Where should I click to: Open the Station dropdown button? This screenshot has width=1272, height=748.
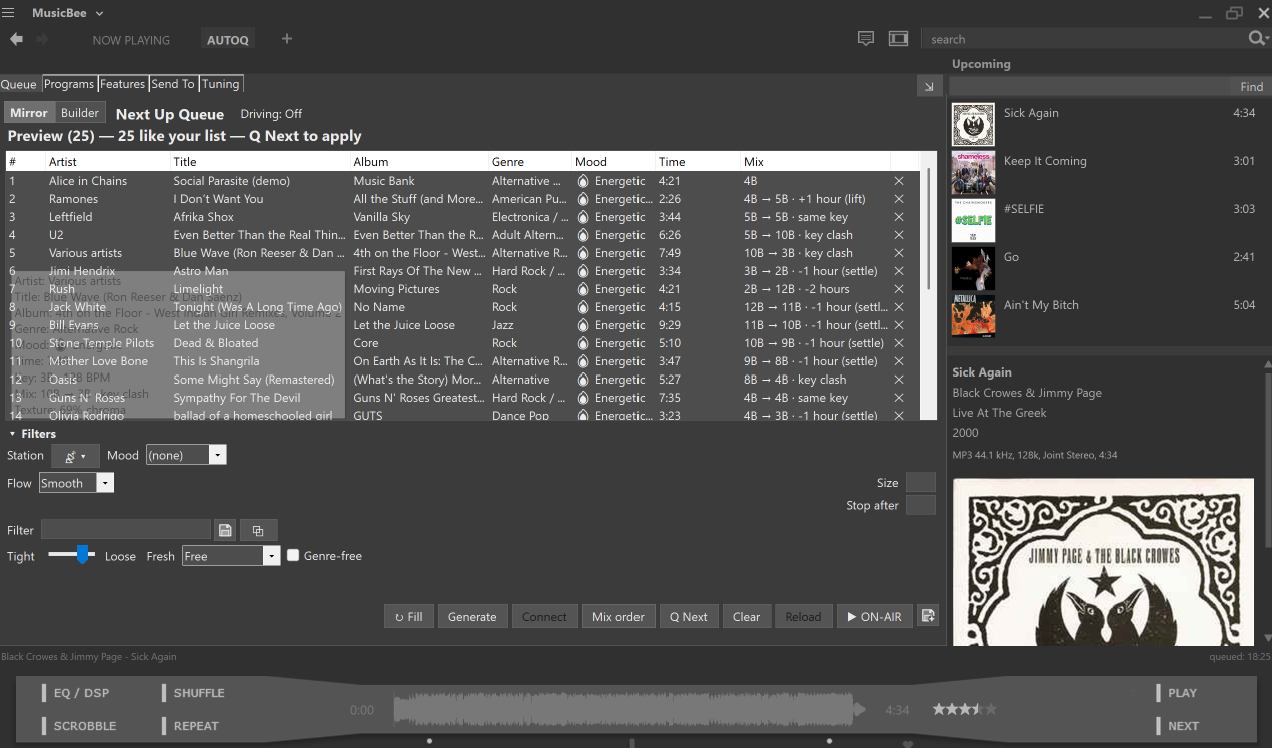pyautogui.click(x=75, y=455)
